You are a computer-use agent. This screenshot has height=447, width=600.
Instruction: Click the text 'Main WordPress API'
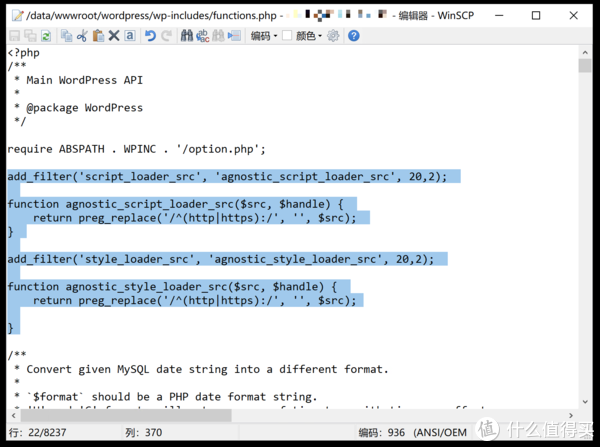point(85,80)
